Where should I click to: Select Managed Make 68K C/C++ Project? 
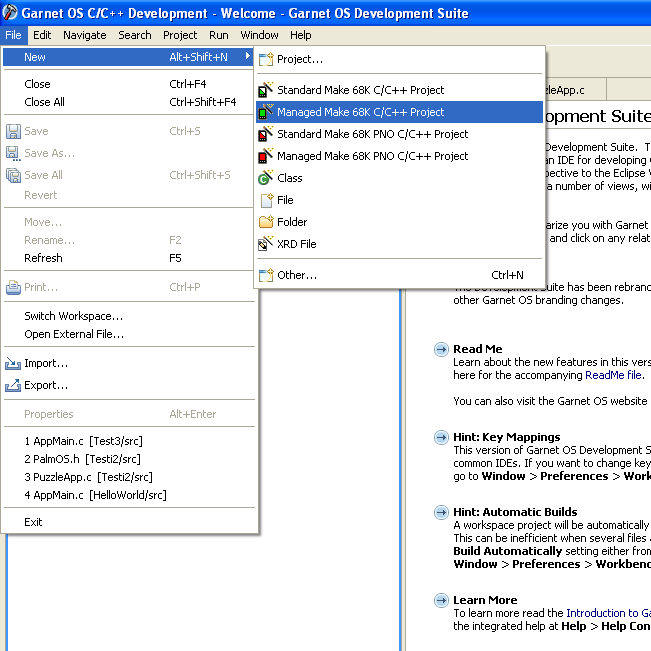399,112
